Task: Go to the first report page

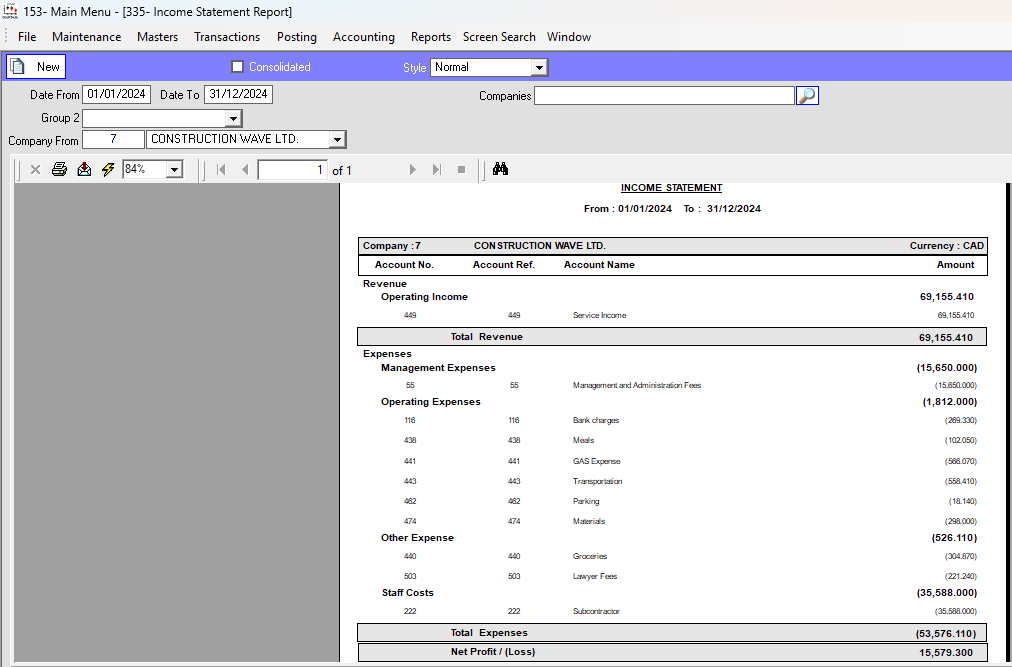Action: pos(221,170)
